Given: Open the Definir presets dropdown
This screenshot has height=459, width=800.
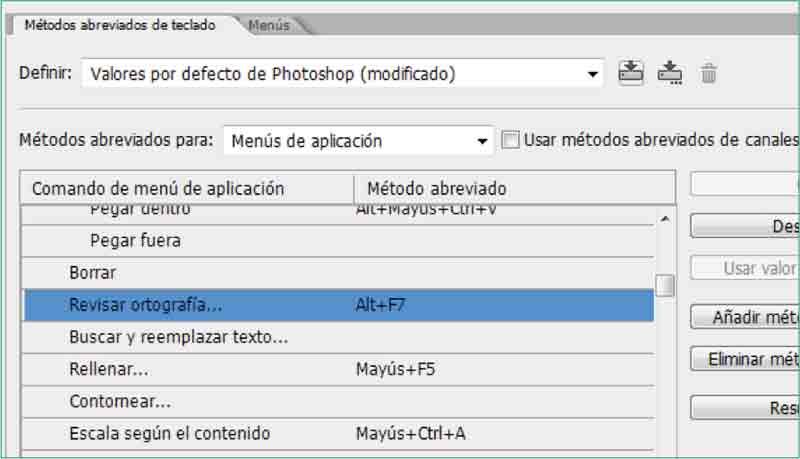Looking at the screenshot, I should (x=593, y=74).
